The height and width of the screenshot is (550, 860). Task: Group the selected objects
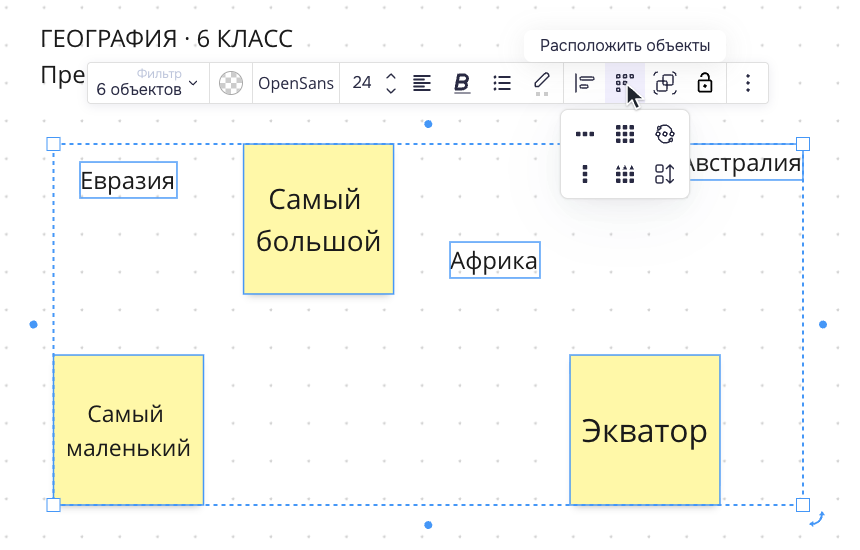[x=665, y=83]
